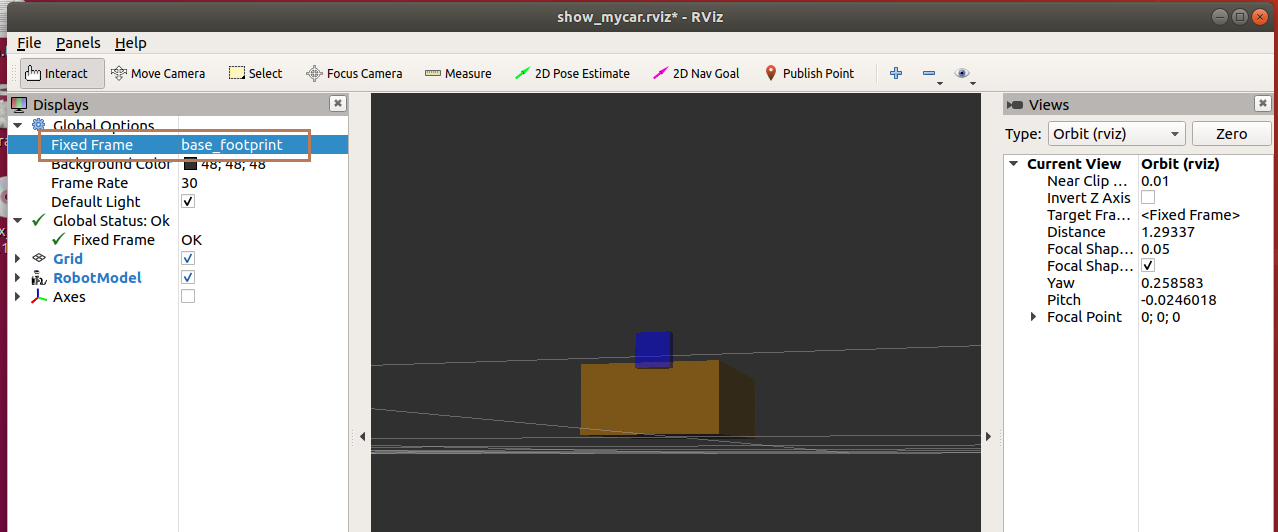
Task: Click the Views panel camera icon
Action: tap(1015, 104)
